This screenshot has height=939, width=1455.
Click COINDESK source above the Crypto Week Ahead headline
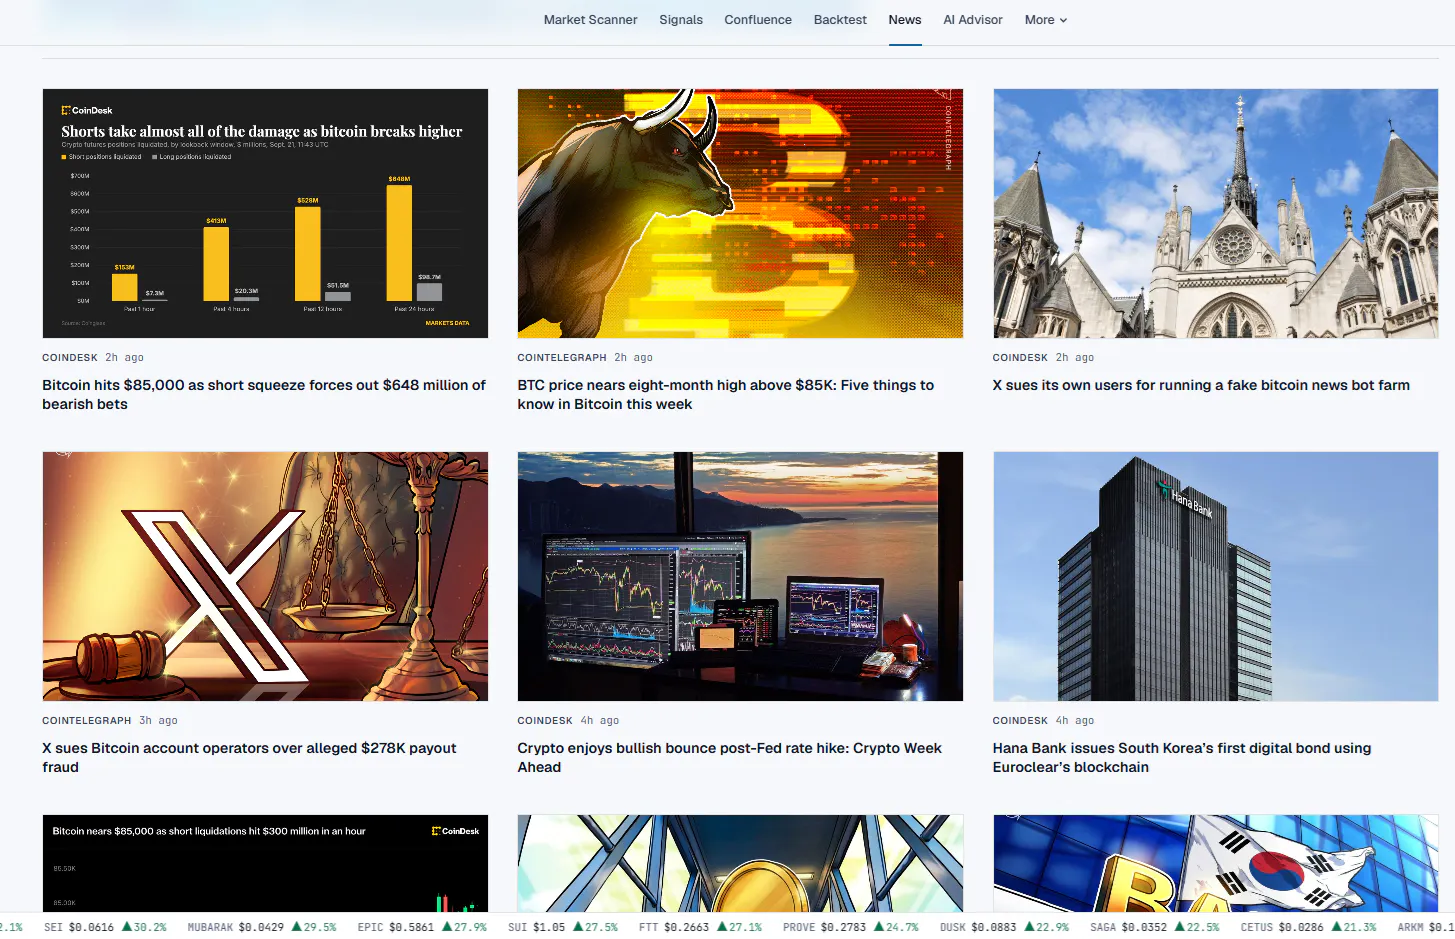point(545,720)
